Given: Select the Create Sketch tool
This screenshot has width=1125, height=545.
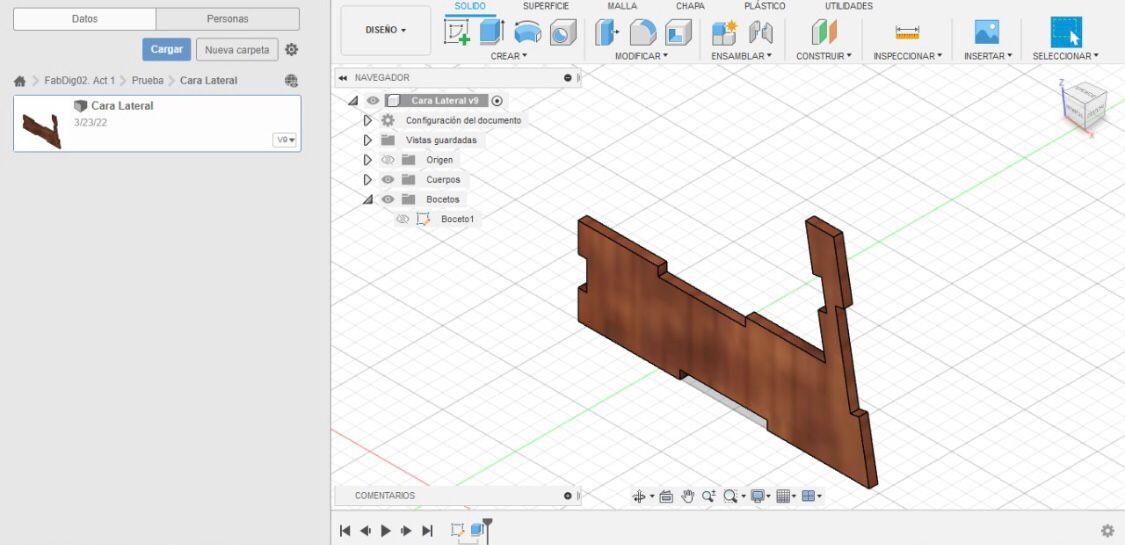Looking at the screenshot, I should 457,32.
